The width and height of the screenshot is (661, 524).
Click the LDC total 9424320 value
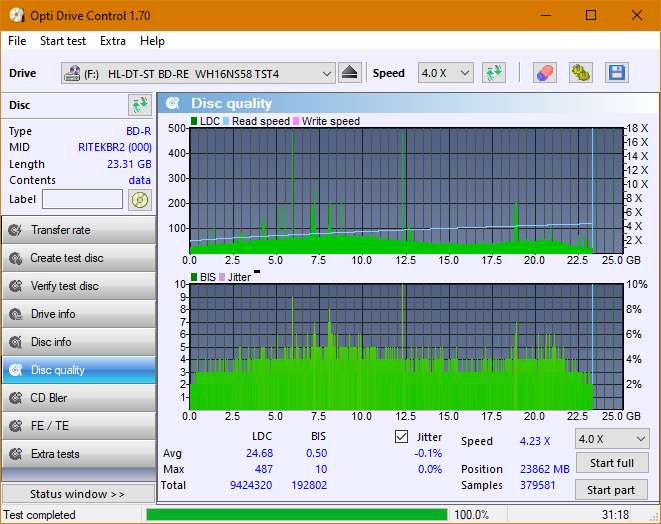click(251, 485)
